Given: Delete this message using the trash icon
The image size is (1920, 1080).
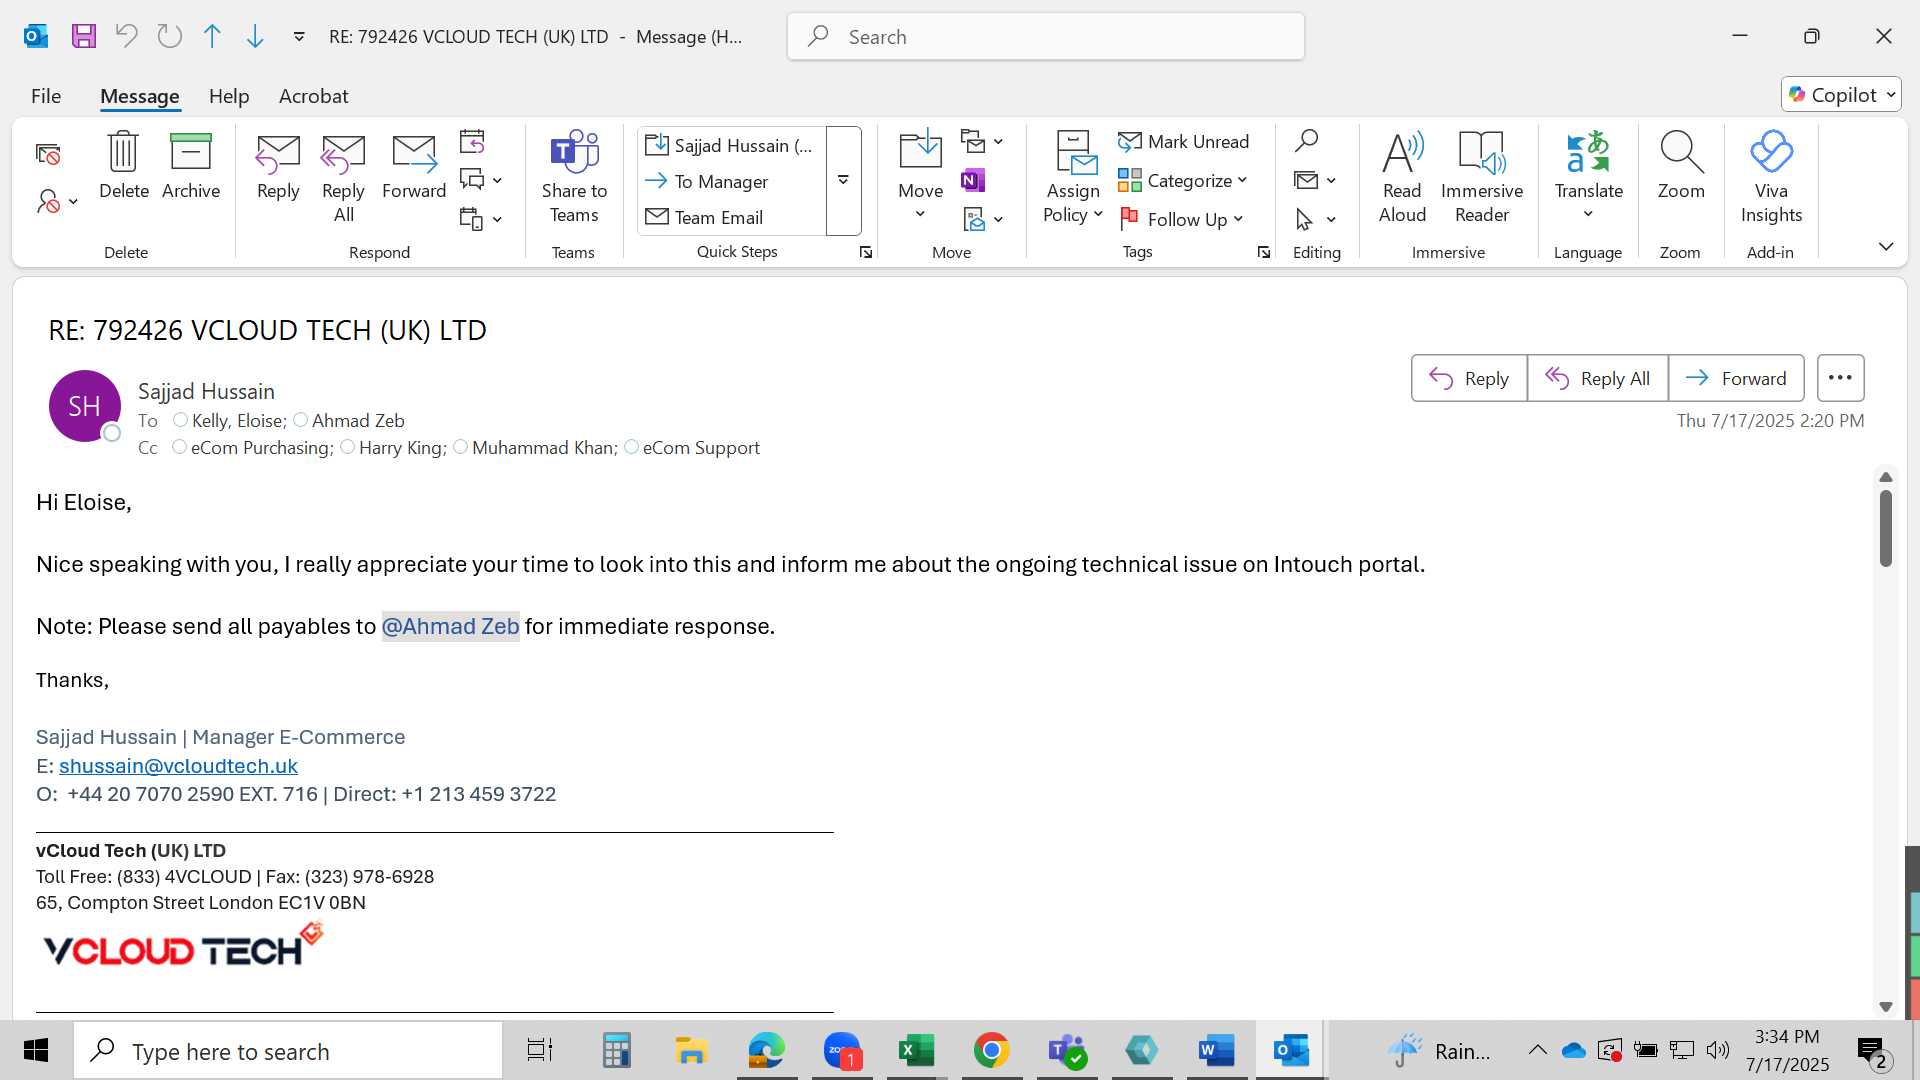Looking at the screenshot, I should (x=124, y=165).
